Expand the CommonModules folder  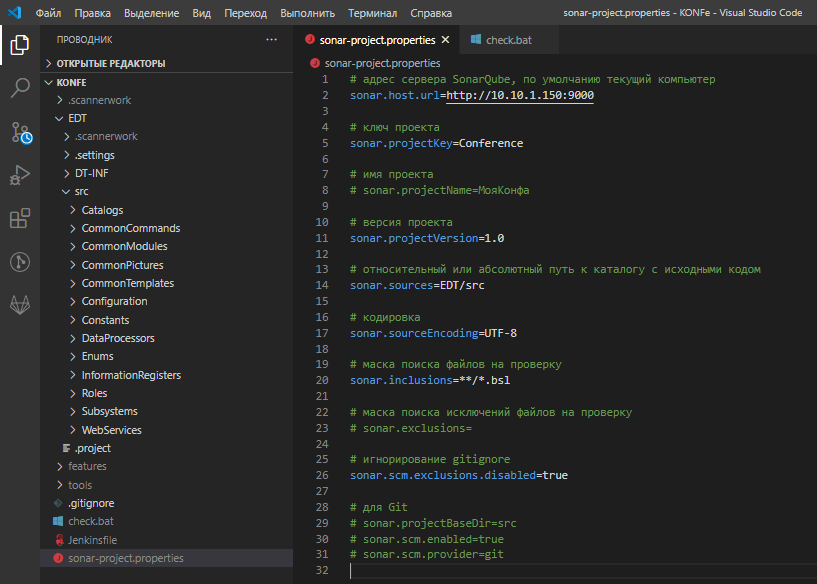pos(124,246)
